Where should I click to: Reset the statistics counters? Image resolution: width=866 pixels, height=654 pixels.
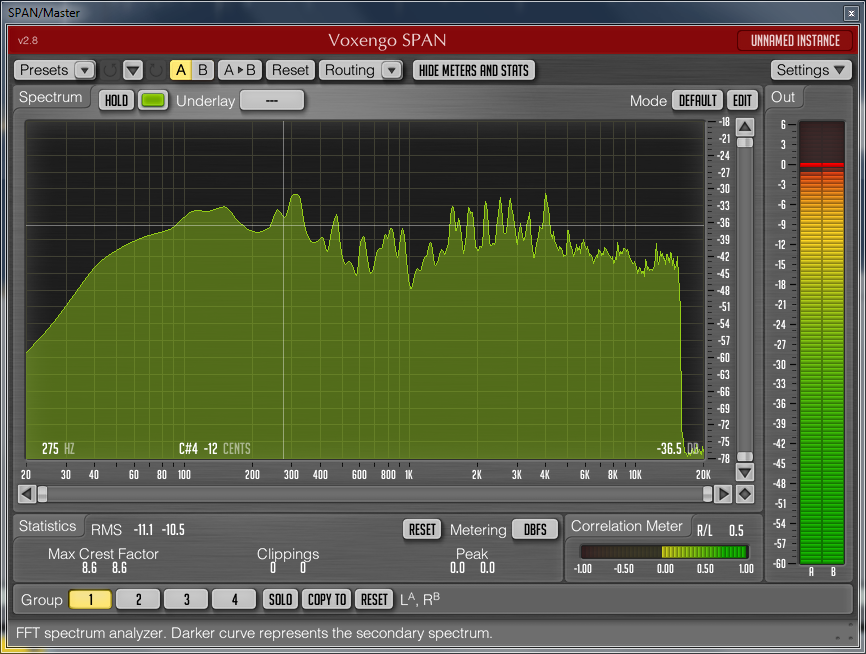coord(422,530)
